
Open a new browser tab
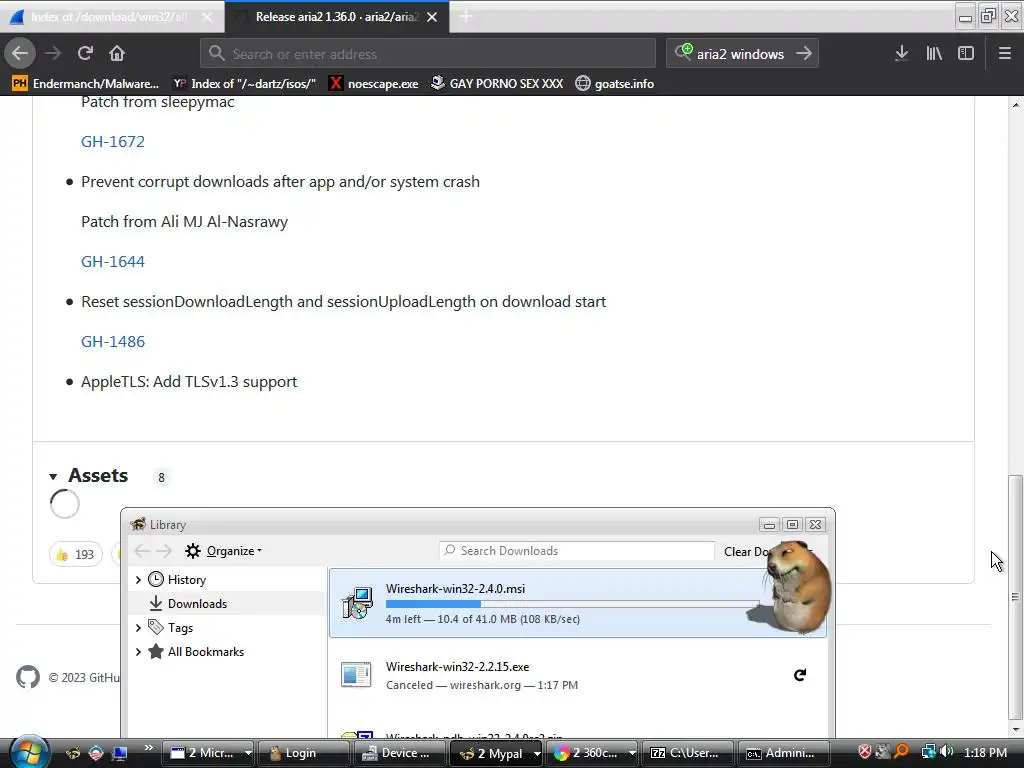[466, 17]
